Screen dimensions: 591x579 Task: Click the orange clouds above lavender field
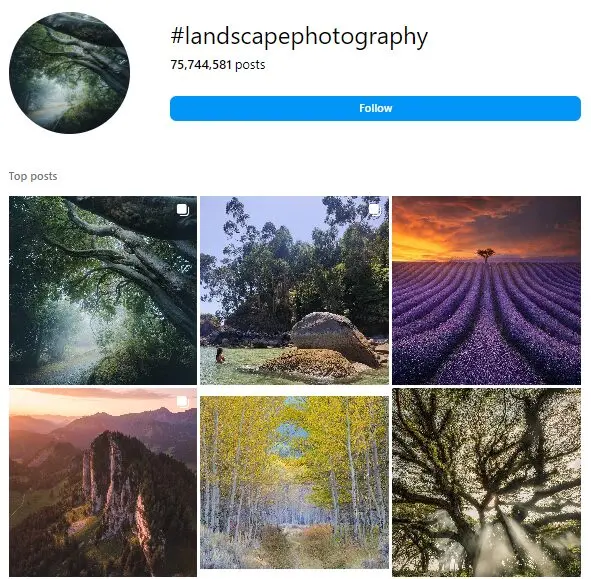(x=486, y=226)
